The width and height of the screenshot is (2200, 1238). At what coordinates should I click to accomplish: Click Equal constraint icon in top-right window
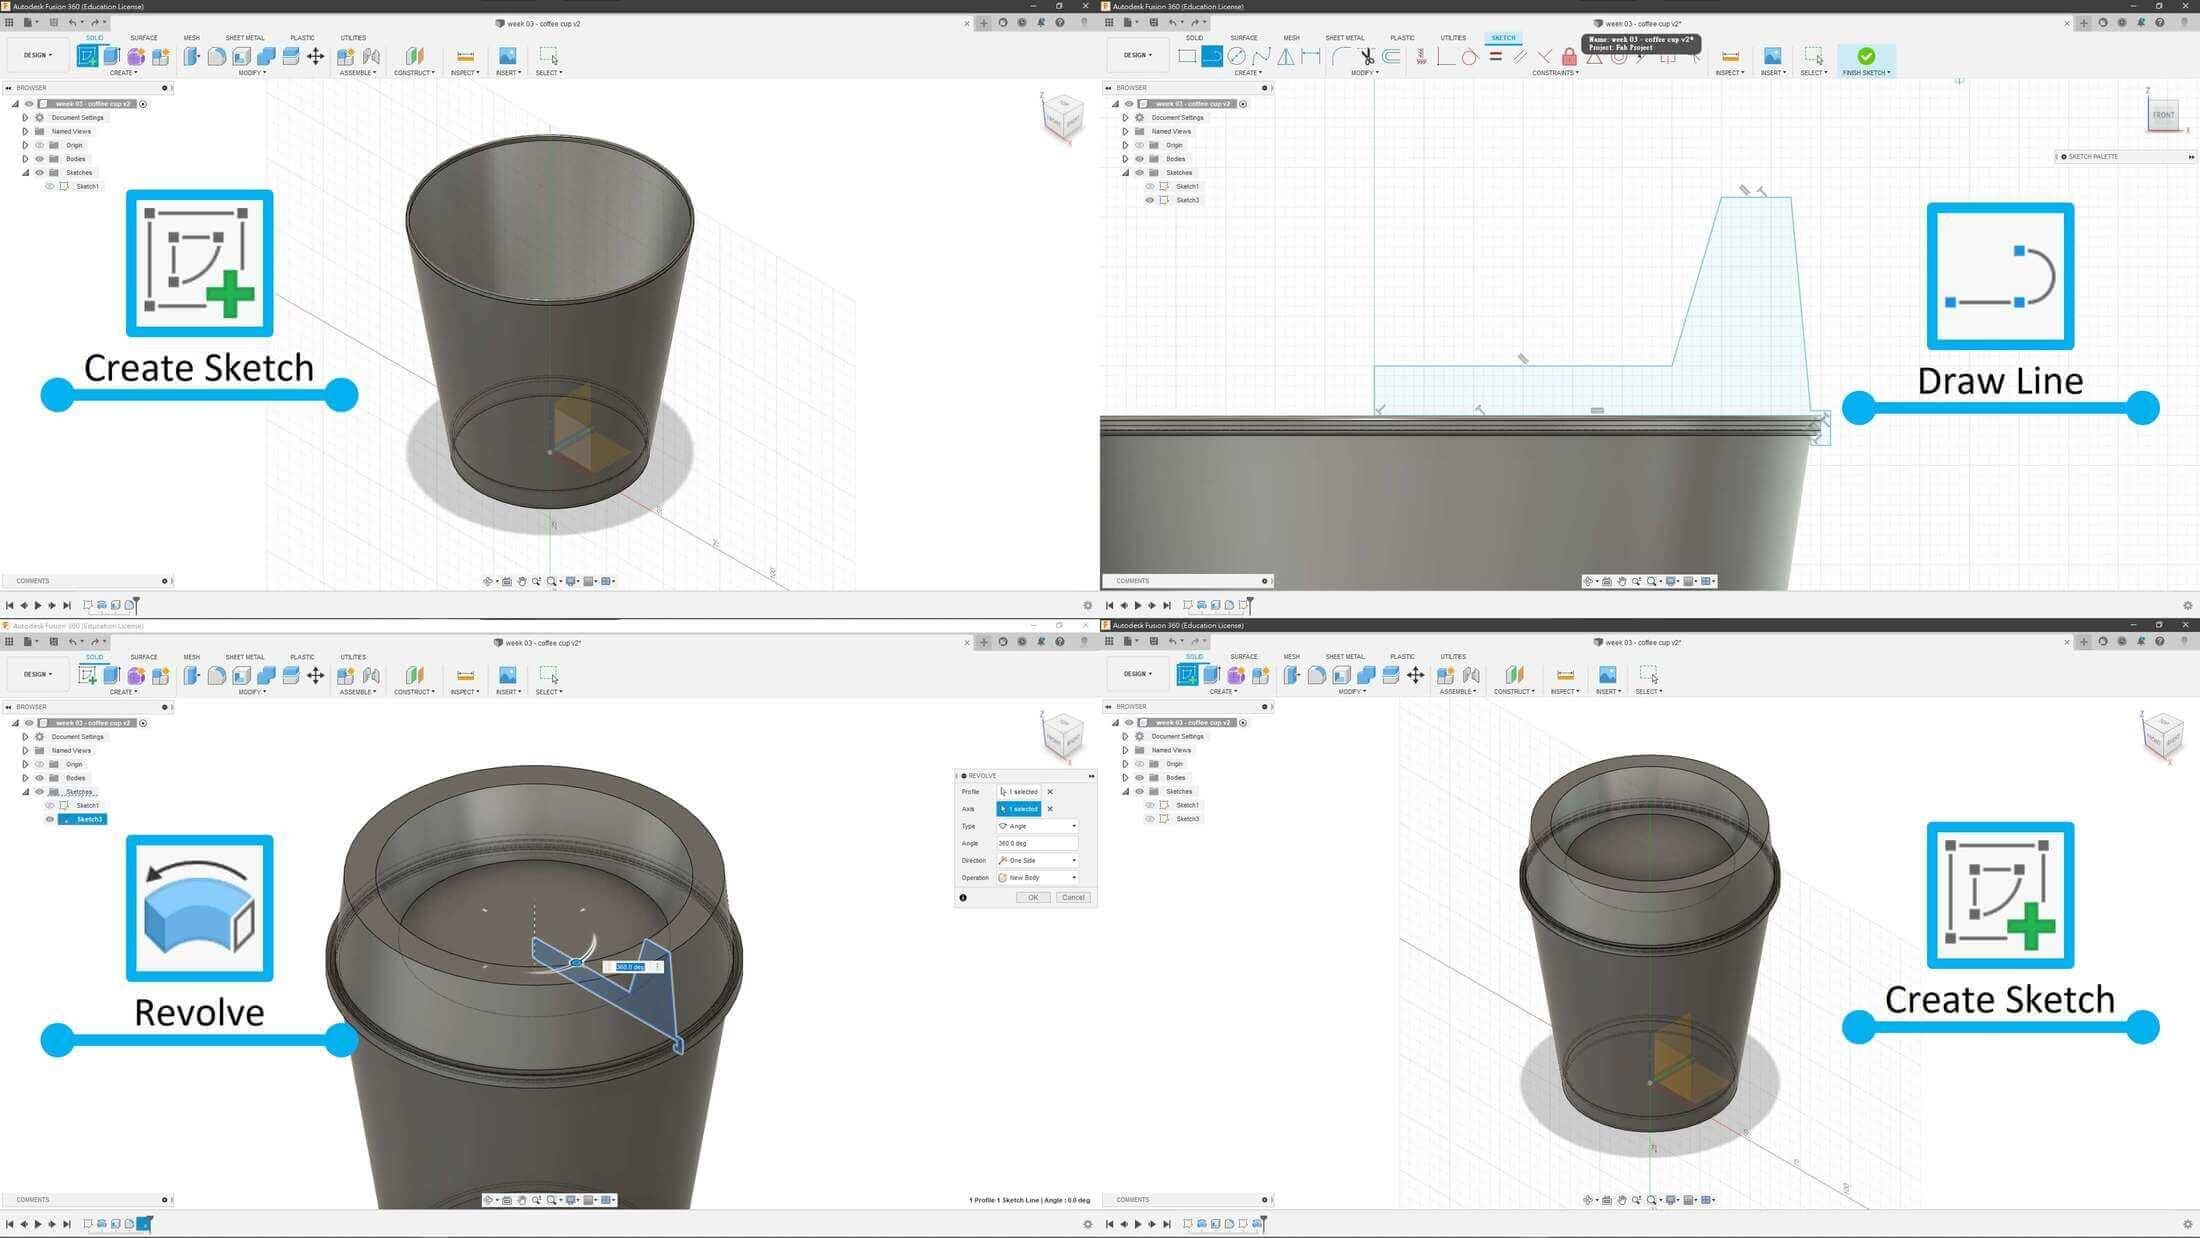[x=1495, y=56]
